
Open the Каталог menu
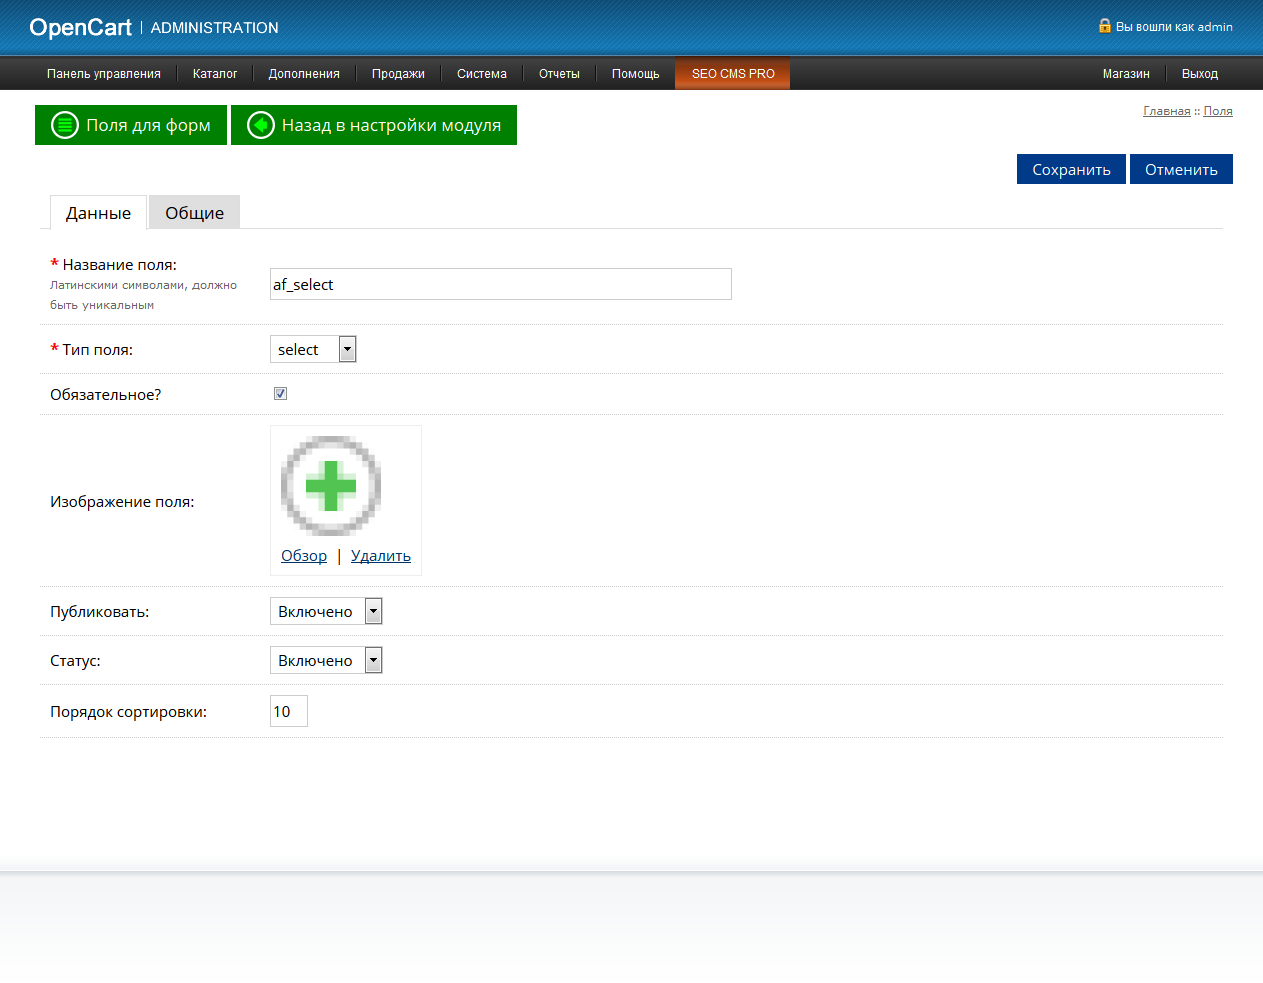pos(215,74)
